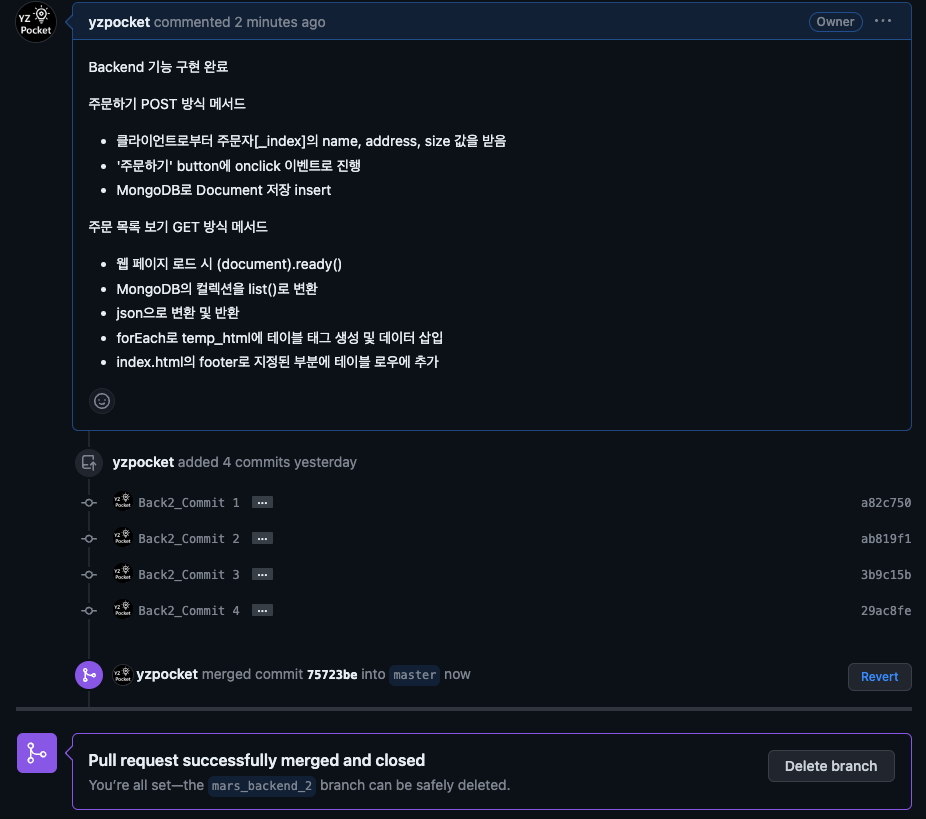Expand Back2_Commit 4 message ellipsis
This screenshot has height=819, width=926.
pos(262,611)
